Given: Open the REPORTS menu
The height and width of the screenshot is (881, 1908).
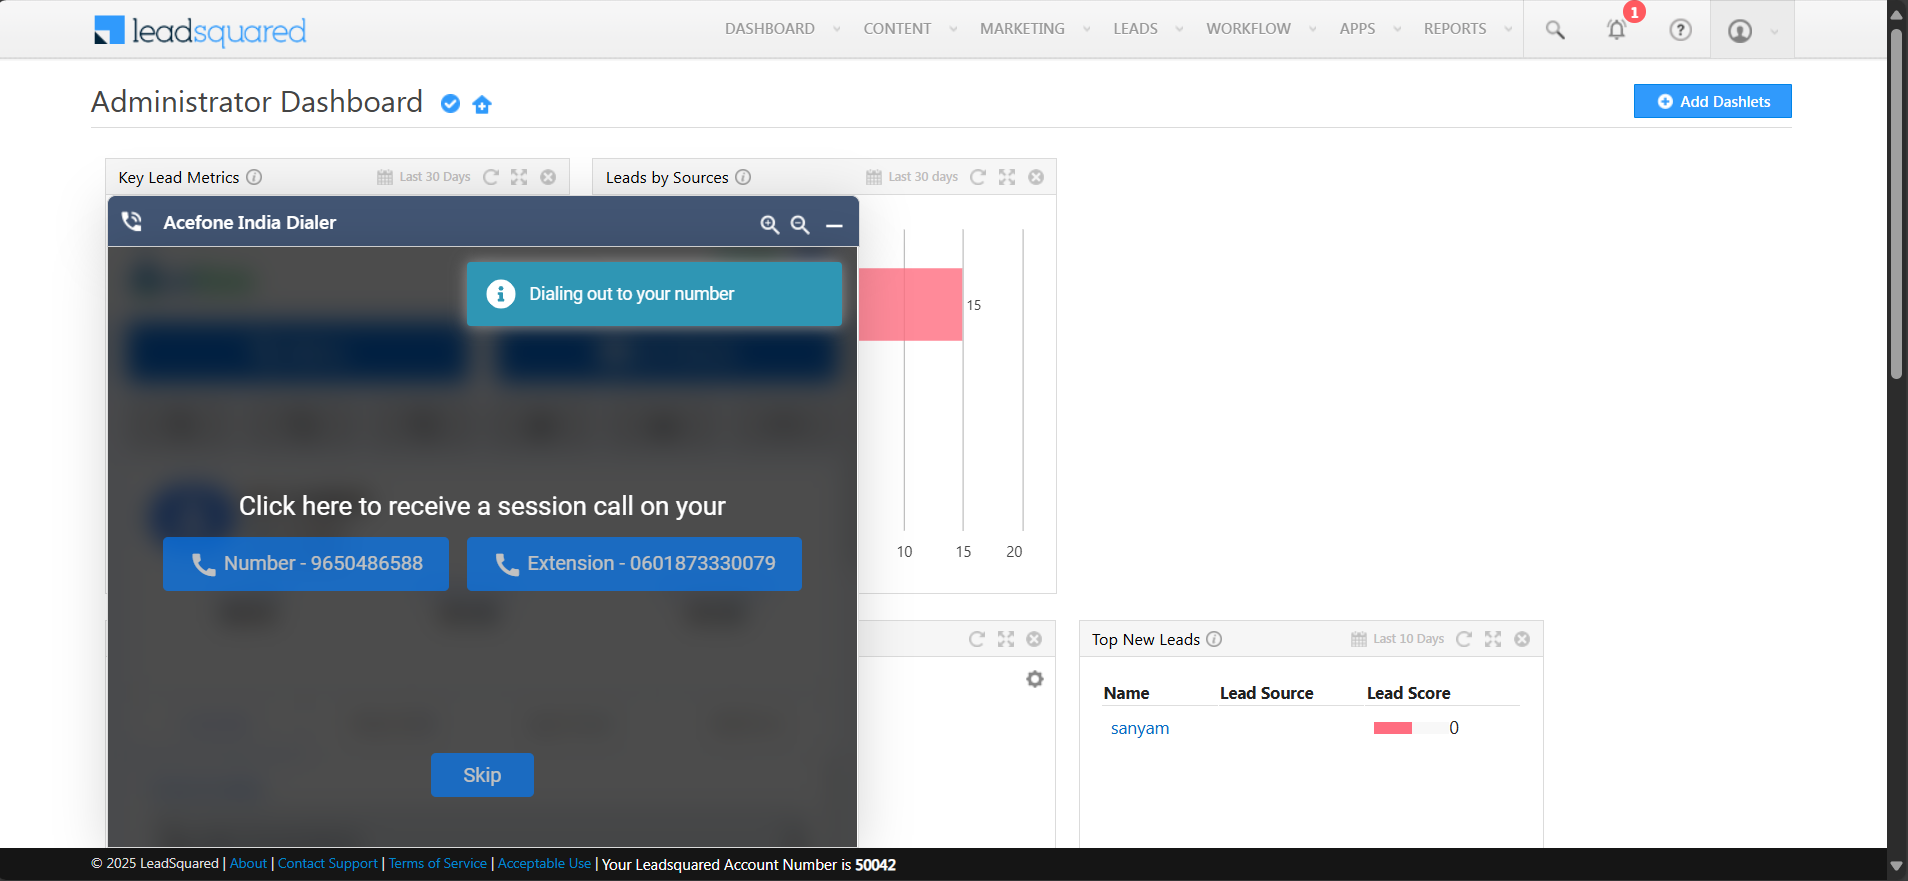Looking at the screenshot, I should [x=1455, y=29].
